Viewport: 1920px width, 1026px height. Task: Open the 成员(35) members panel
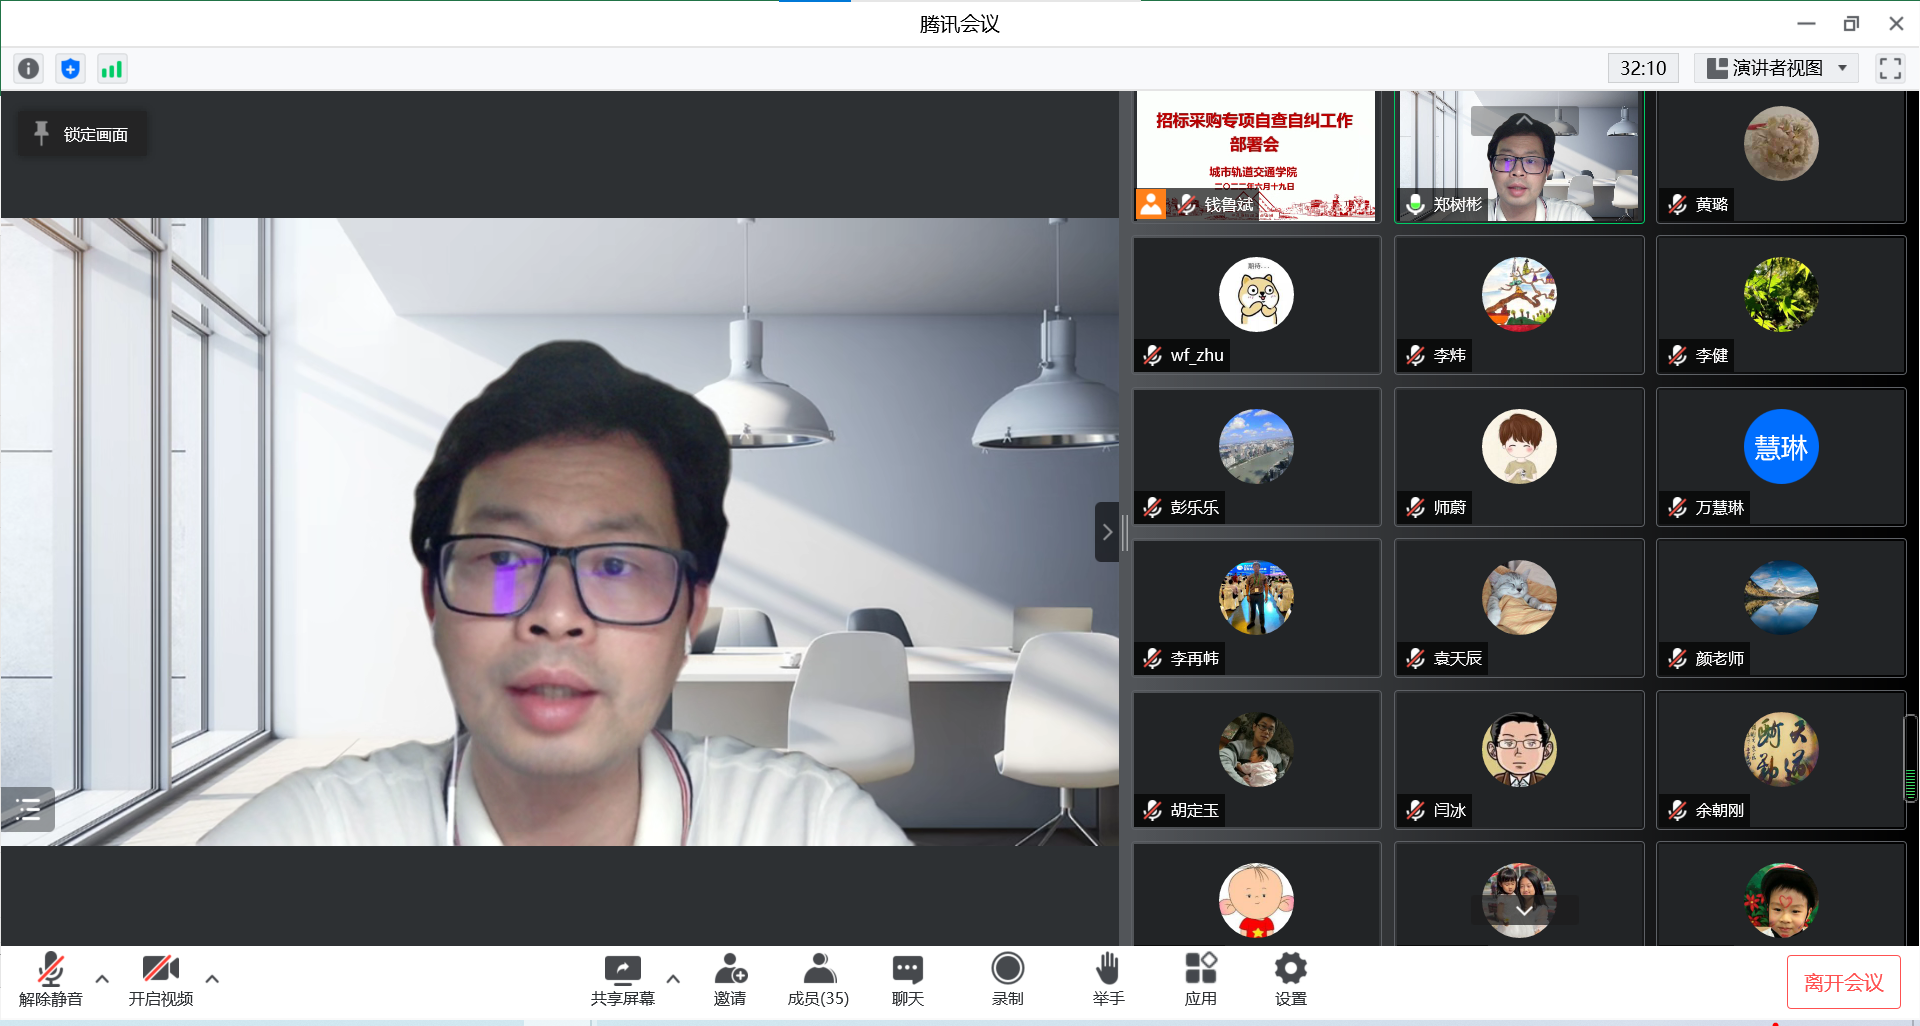click(818, 979)
